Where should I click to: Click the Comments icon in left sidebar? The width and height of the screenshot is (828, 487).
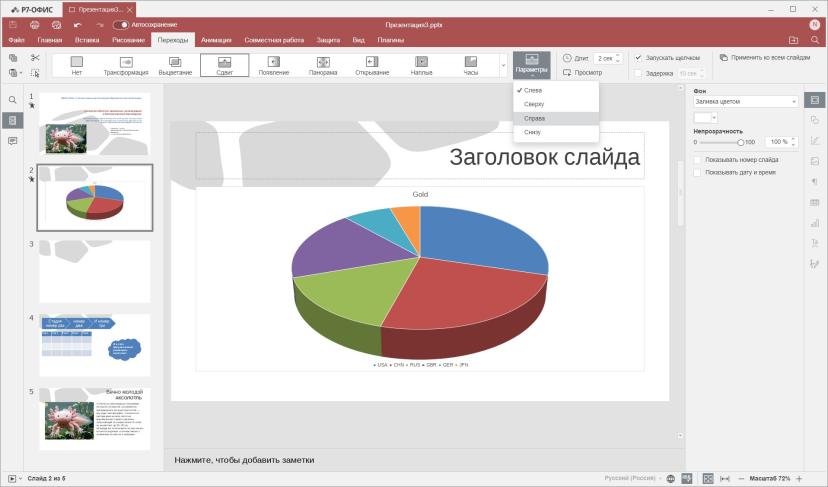[13, 141]
